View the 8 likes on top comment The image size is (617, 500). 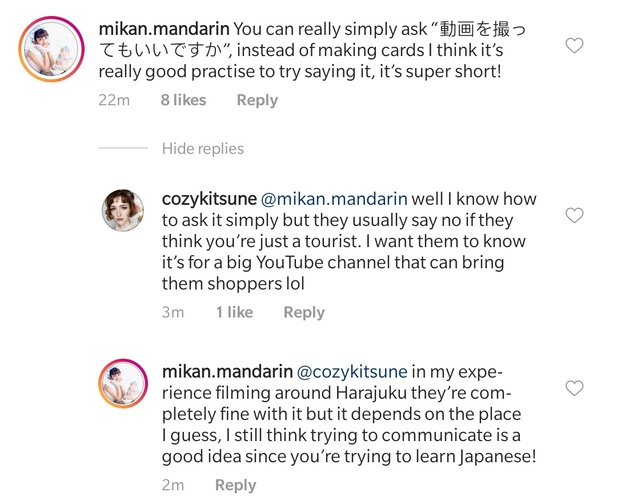[x=183, y=100]
